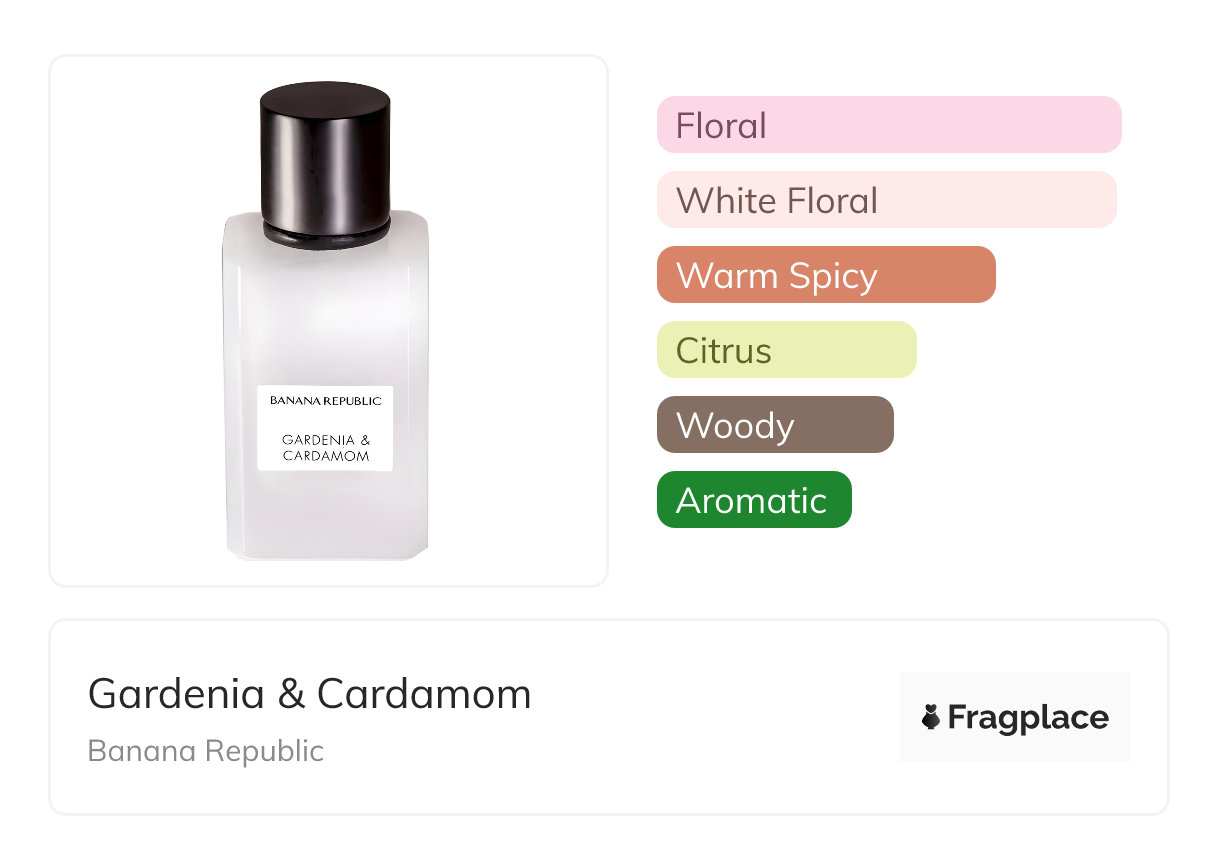Click the Gardenia & Cardamom text on bottle
Image resolution: width=1218 pixels, height=864 pixels.
(x=326, y=447)
